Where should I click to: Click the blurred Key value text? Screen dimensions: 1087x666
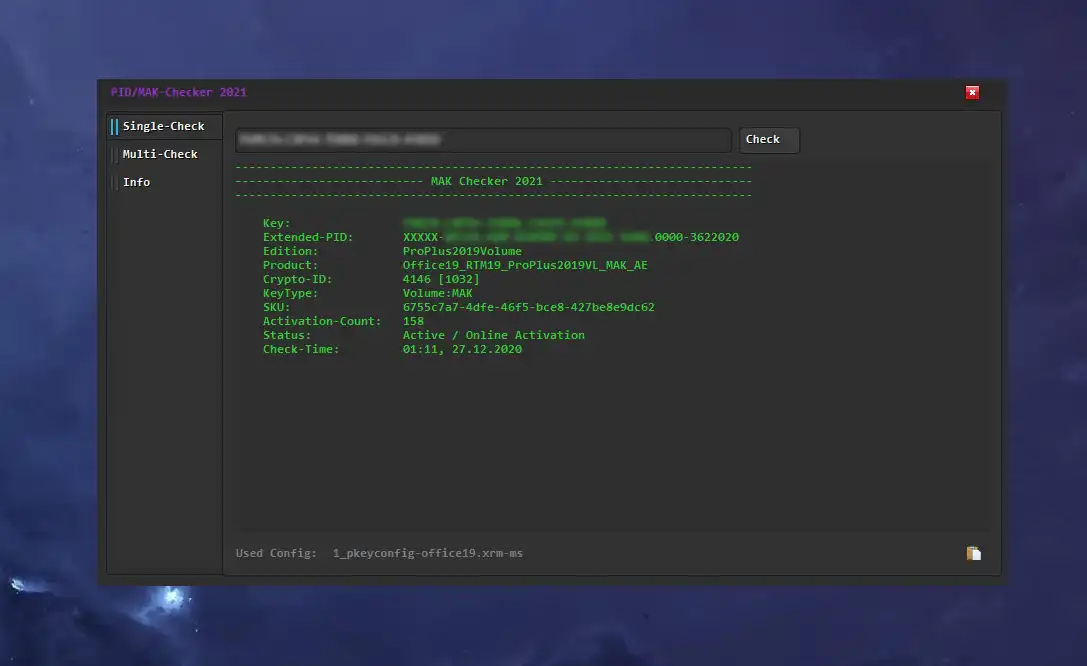504,223
